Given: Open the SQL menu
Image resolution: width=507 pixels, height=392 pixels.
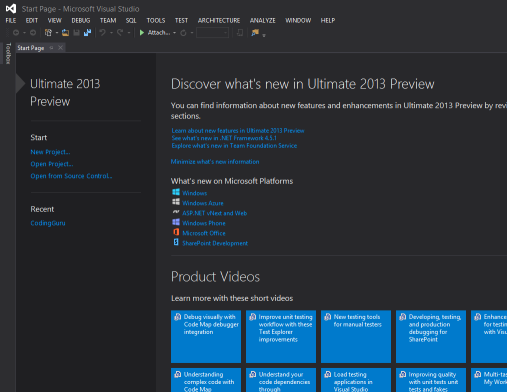Looking at the screenshot, I should [131, 21].
